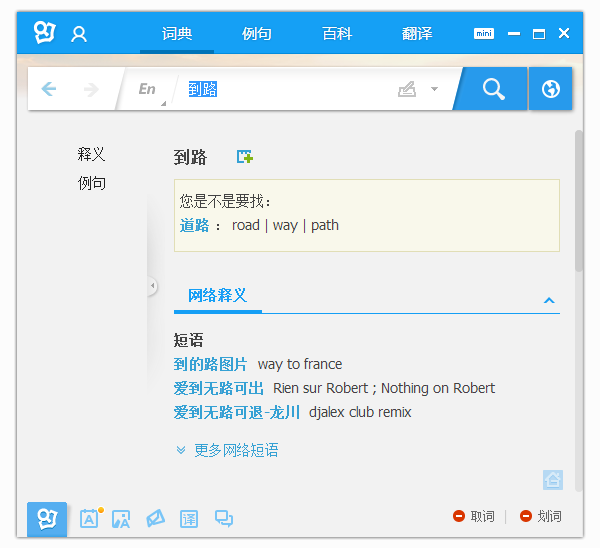Maximize the dictionary window
The height and width of the screenshot is (548, 600).
coord(539,34)
